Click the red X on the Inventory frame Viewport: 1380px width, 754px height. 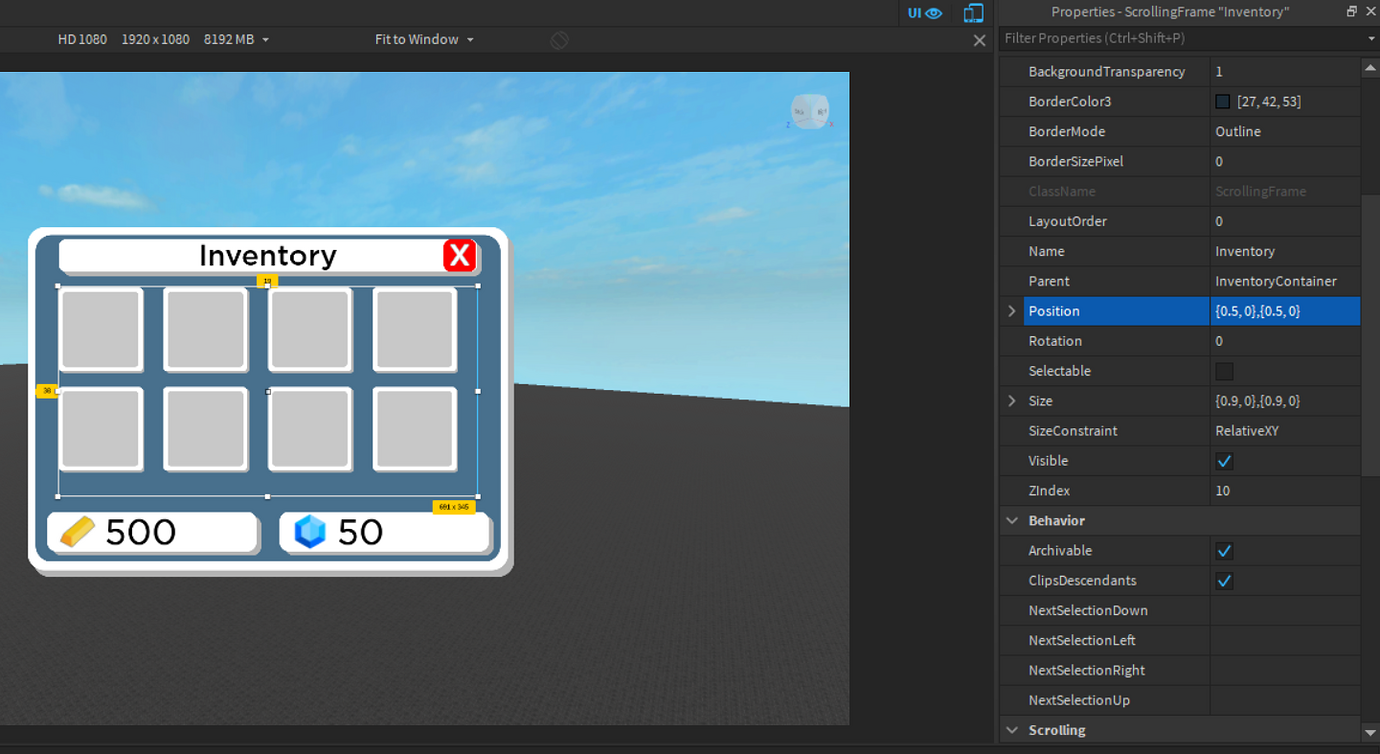[459, 256]
